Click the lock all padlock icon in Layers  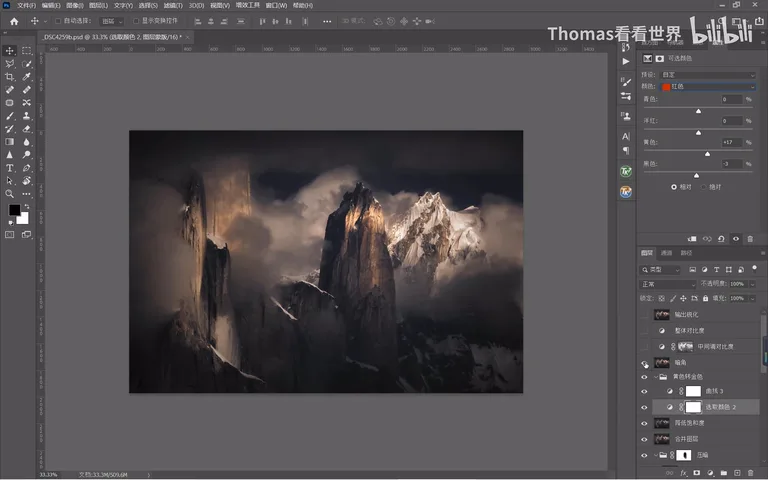click(x=705, y=298)
